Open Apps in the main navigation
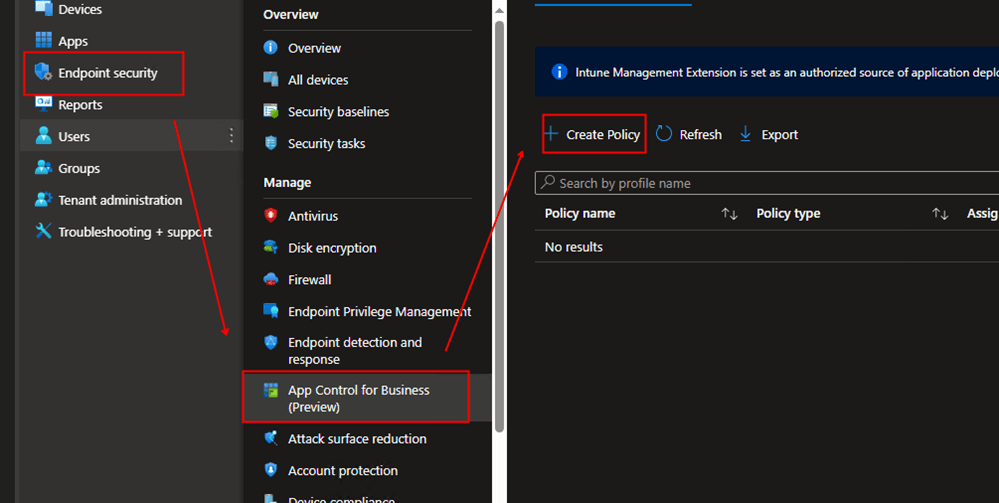 click(x=73, y=41)
